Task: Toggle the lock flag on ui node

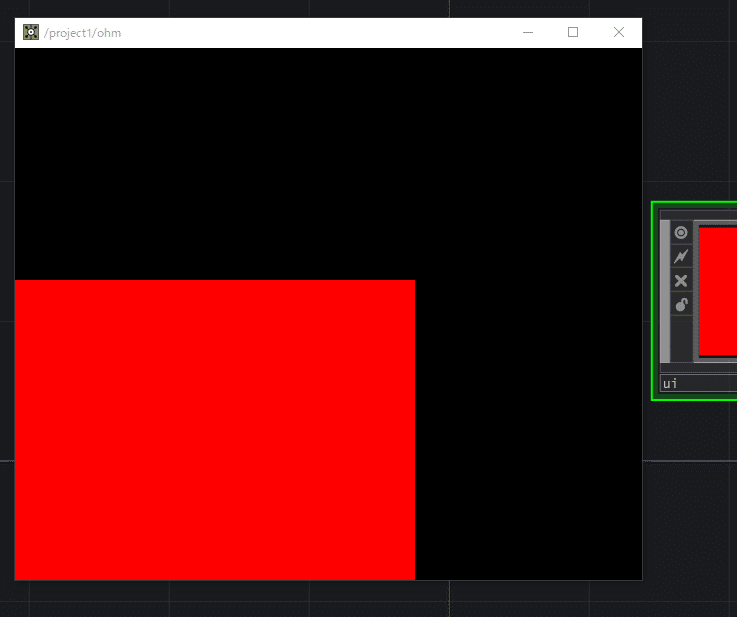Action: pyautogui.click(x=681, y=305)
